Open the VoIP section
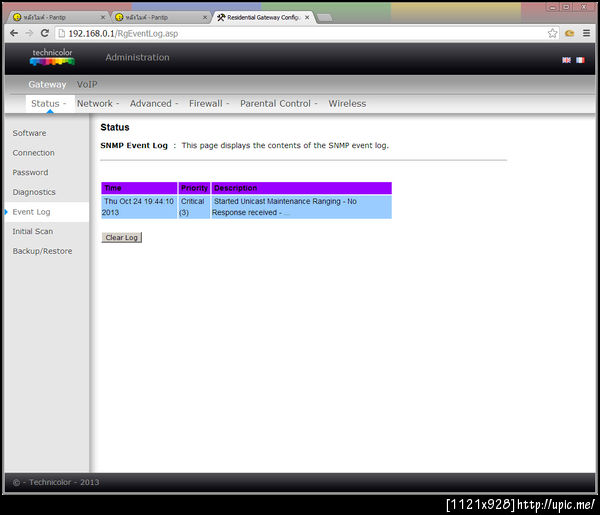The width and height of the screenshot is (600, 515). (87, 84)
